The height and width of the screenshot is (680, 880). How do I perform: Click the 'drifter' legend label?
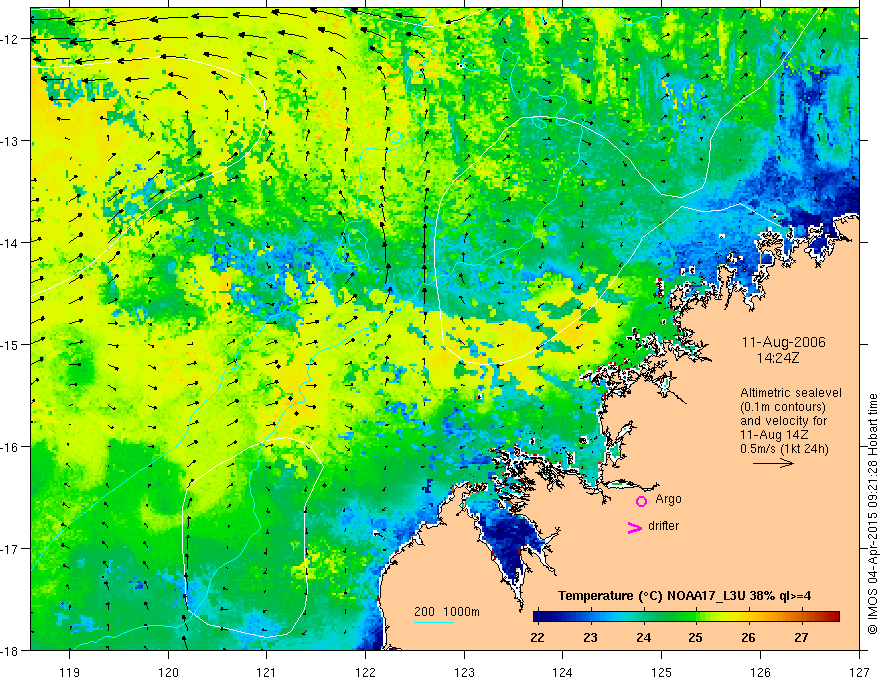coord(663,526)
